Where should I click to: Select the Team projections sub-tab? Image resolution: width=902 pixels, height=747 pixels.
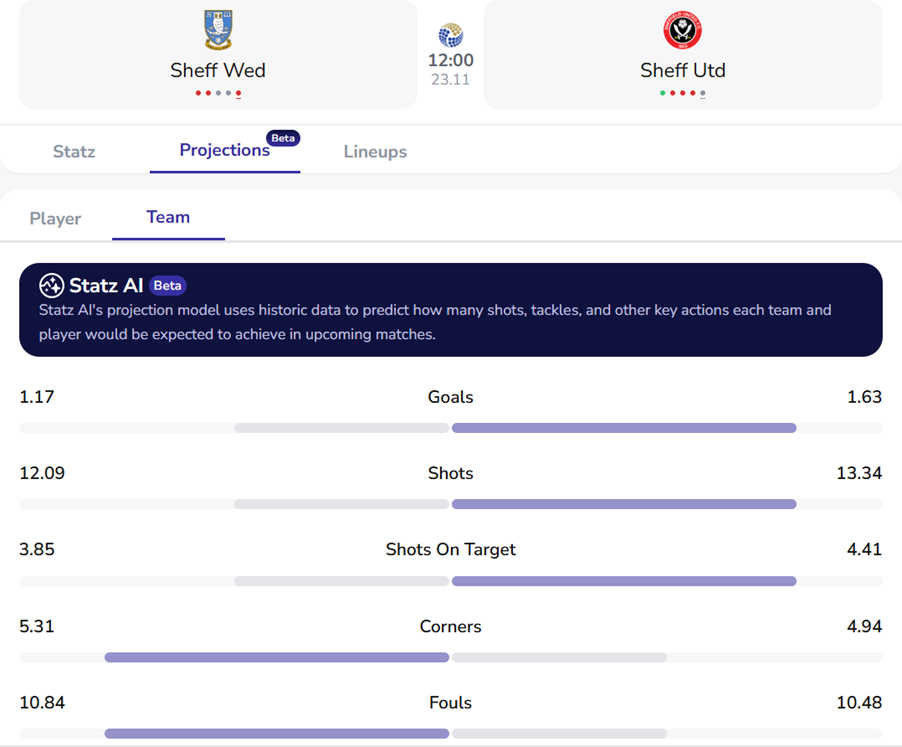coord(168,217)
